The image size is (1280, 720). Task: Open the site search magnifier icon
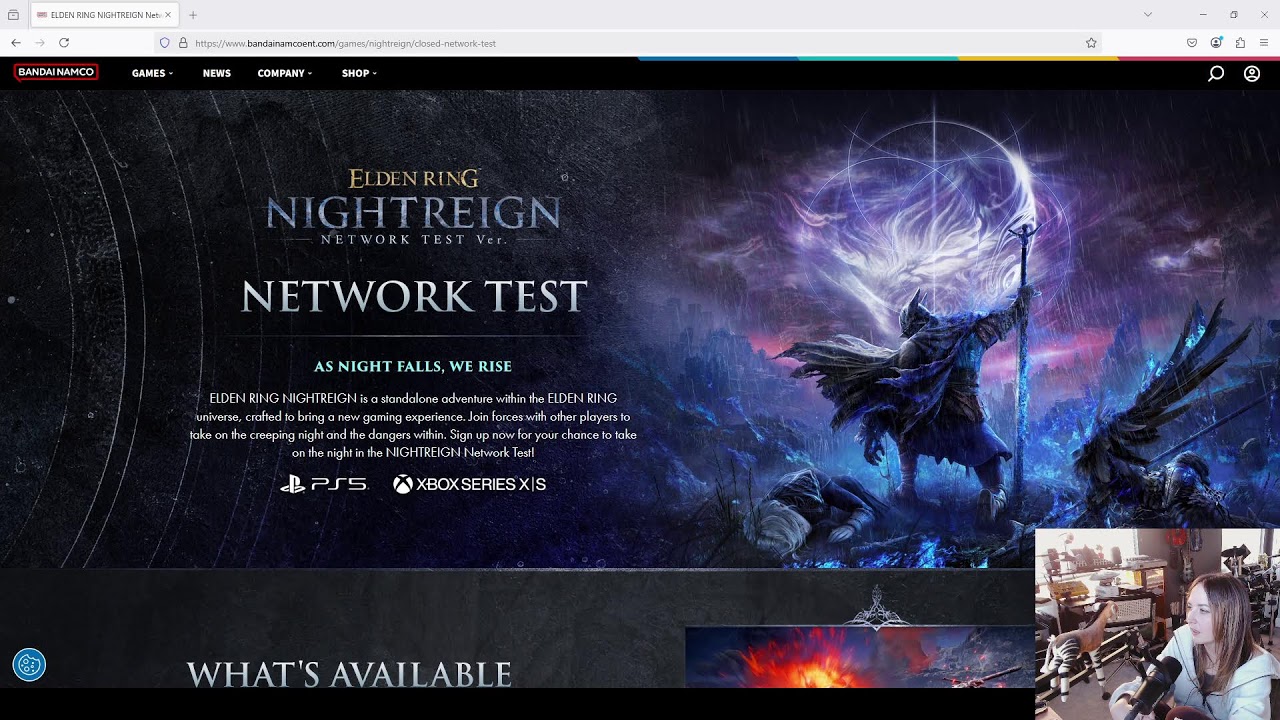pos(1216,73)
